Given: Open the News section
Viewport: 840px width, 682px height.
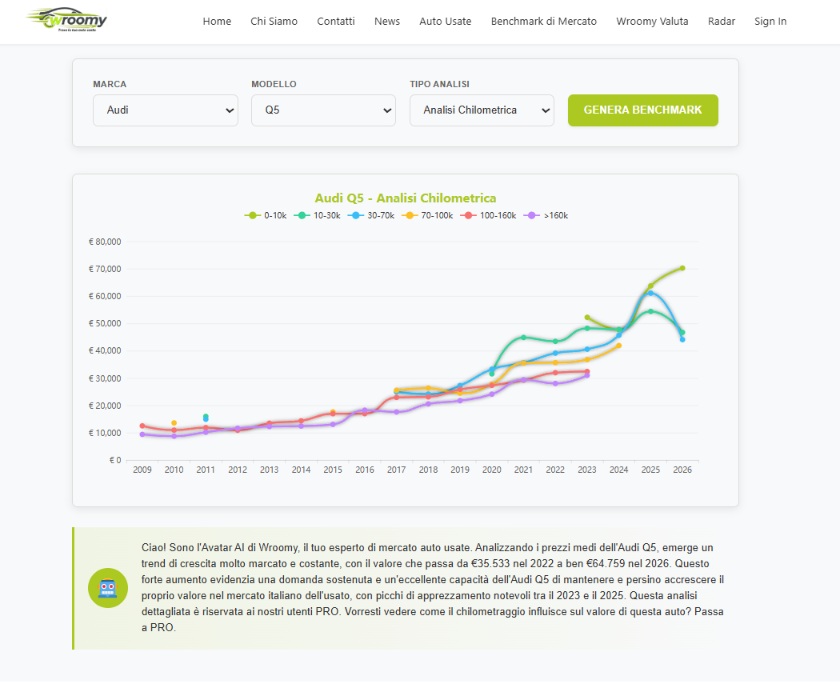Looking at the screenshot, I should pyautogui.click(x=387, y=21).
